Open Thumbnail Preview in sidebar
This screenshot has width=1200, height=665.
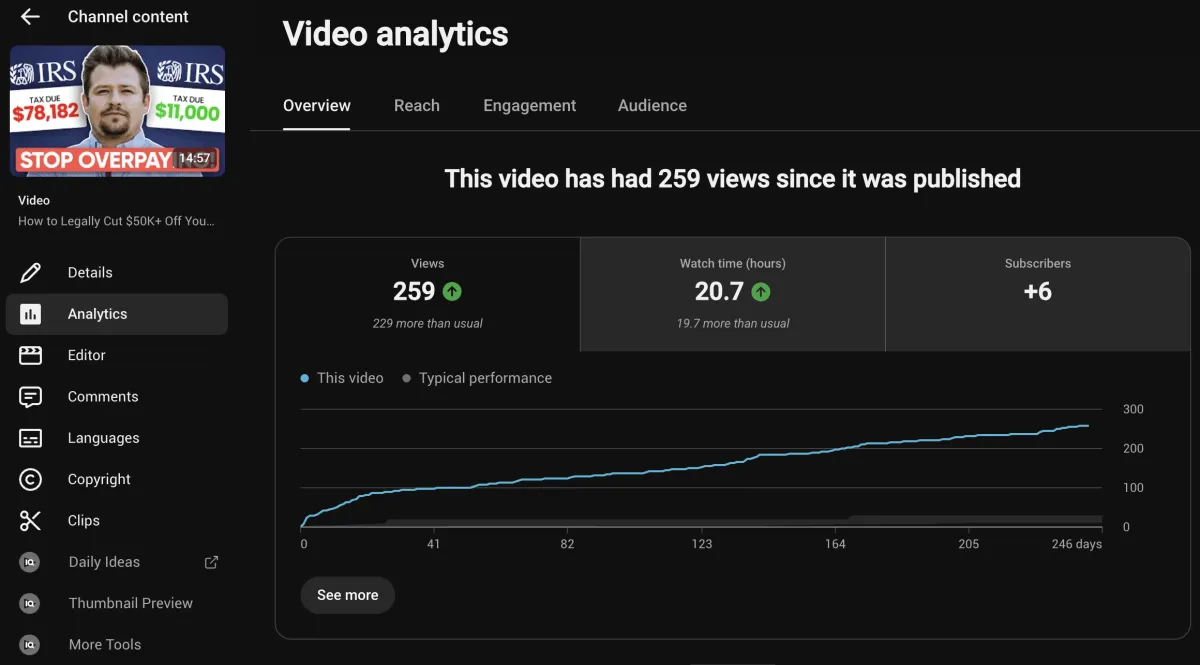[x=117, y=603]
